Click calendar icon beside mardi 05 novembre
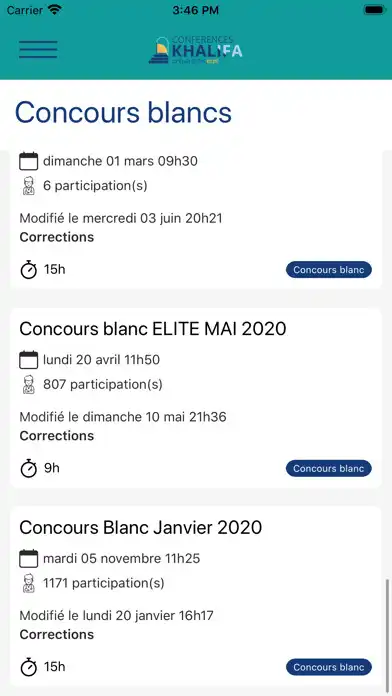The image size is (392, 696). (x=29, y=558)
